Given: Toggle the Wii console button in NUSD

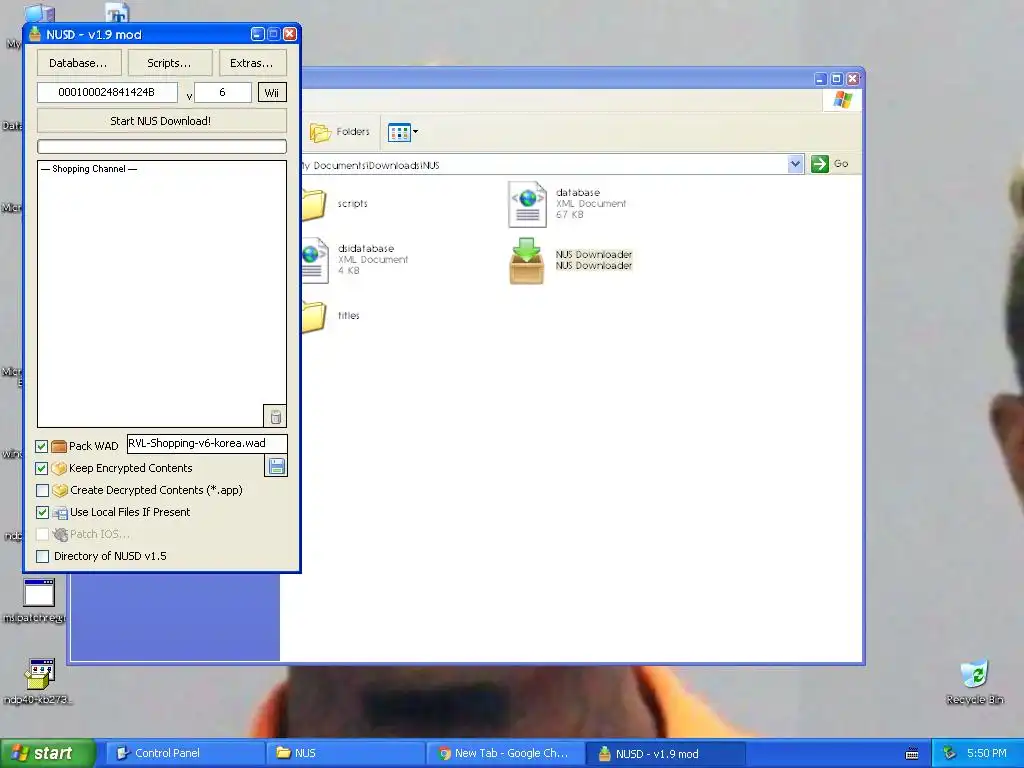Looking at the screenshot, I should pyautogui.click(x=272, y=93).
